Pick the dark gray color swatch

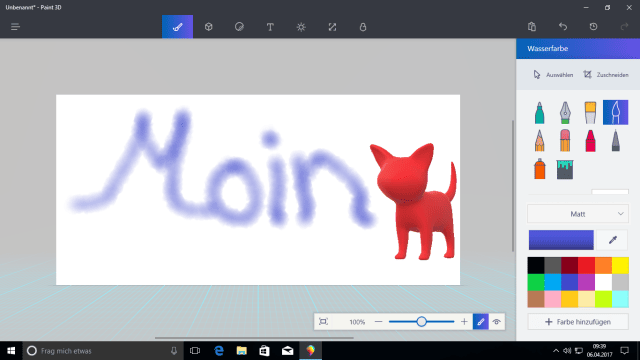[553, 265]
